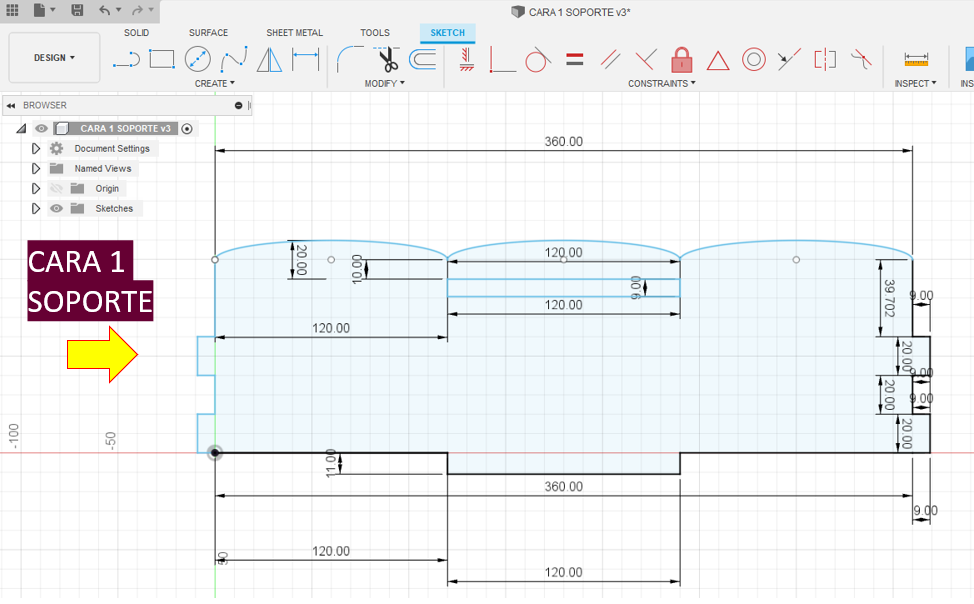
Task: Apply the Concentric constraint
Action: (x=753, y=60)
